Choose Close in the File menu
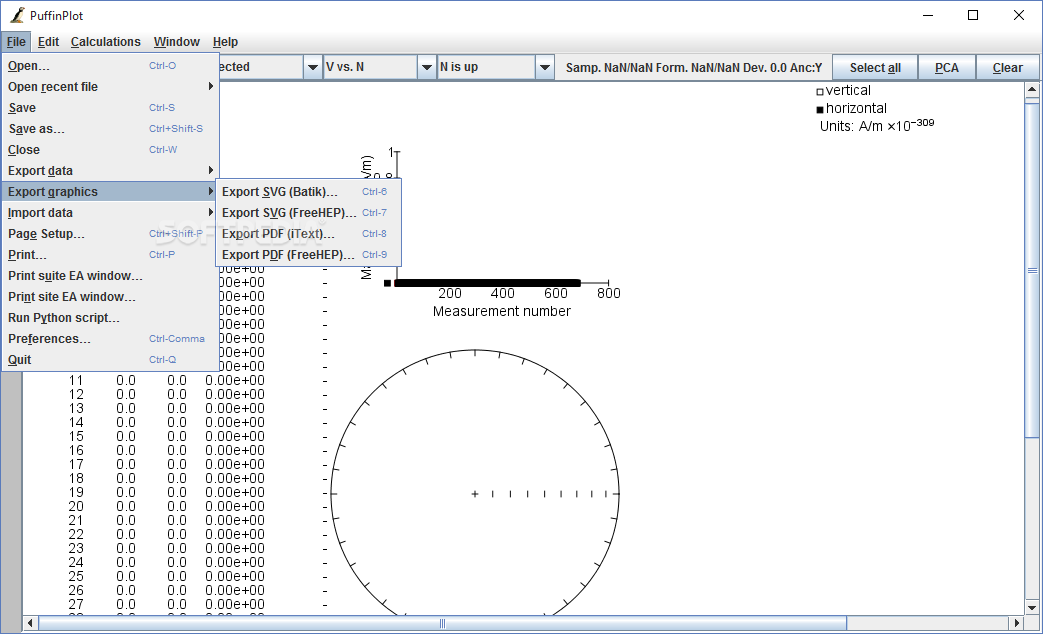Viewport: 1043px width, 634px height. tap(110, 150)
